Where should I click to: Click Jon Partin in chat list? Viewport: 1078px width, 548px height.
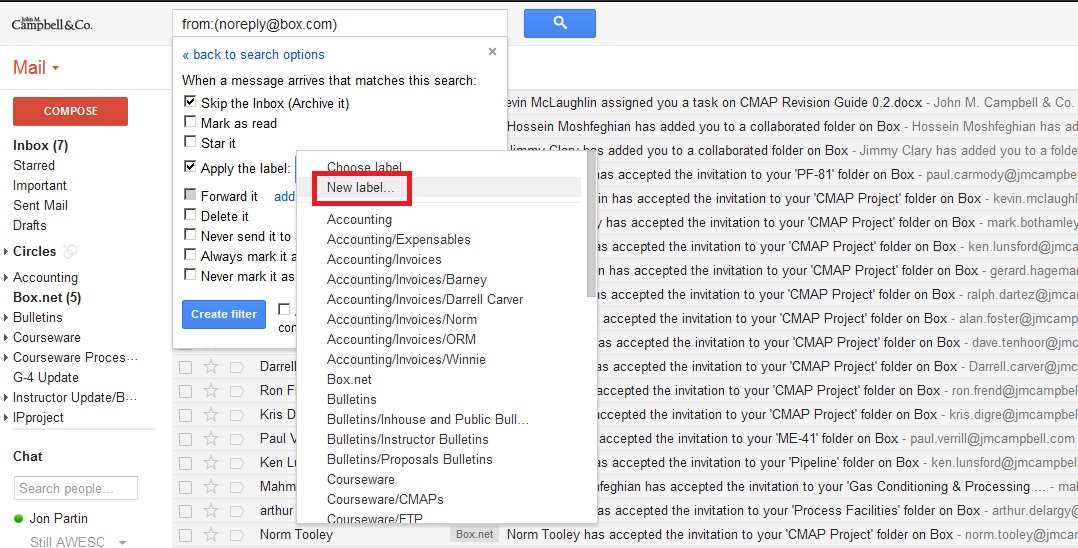pyautogui.click(x=58, y=518)
